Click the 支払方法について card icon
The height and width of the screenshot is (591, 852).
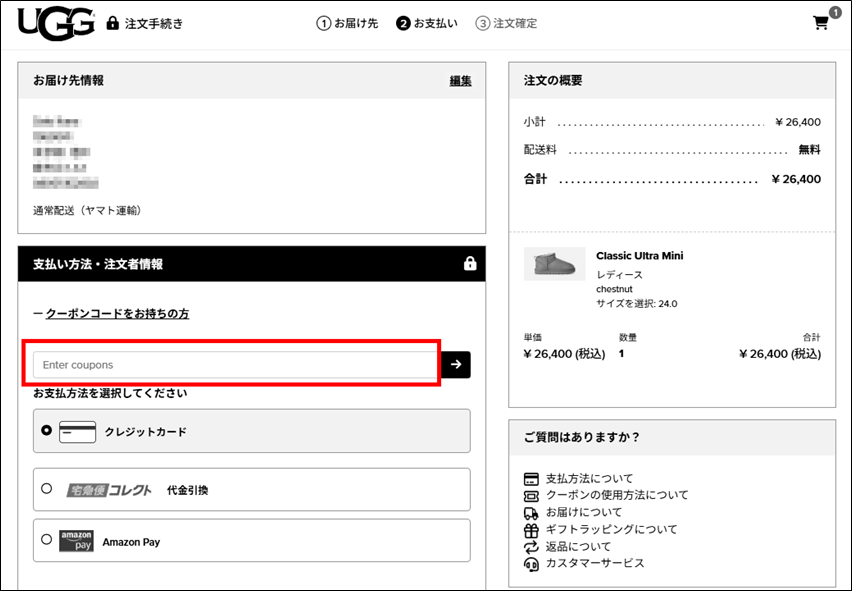(531, 479)
